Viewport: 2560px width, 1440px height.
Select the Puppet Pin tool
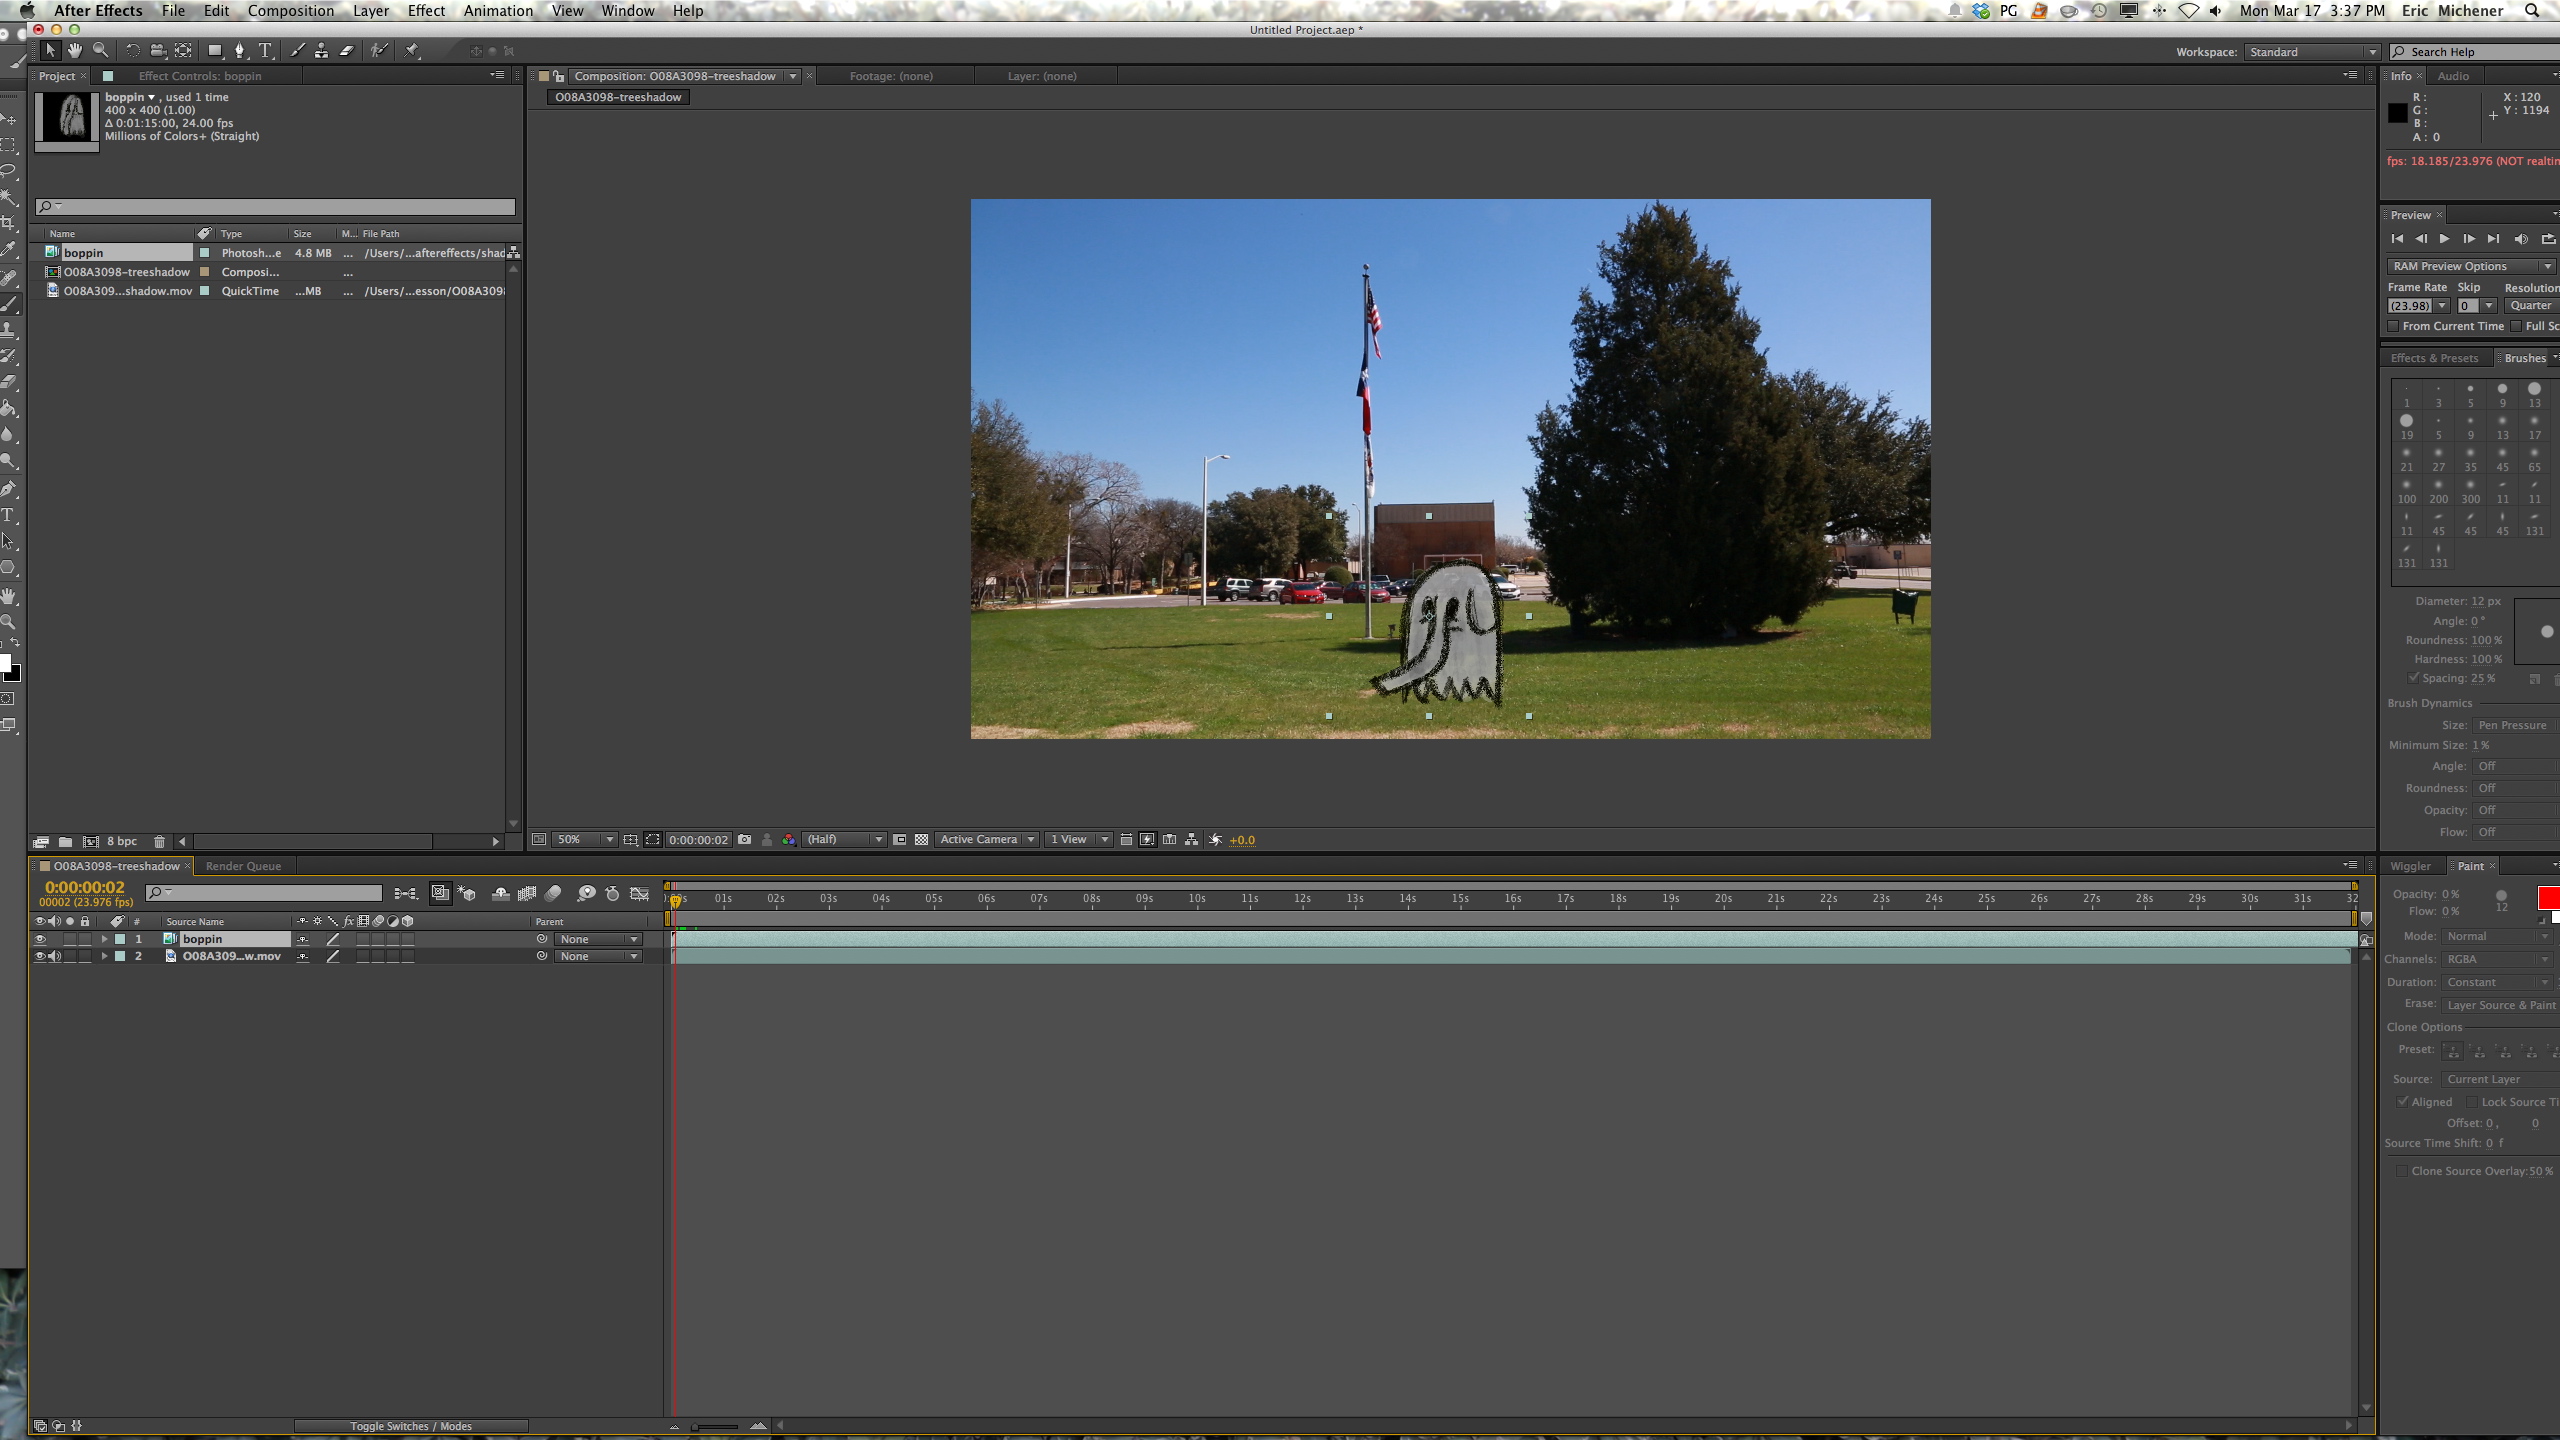[x=412, y=50]
